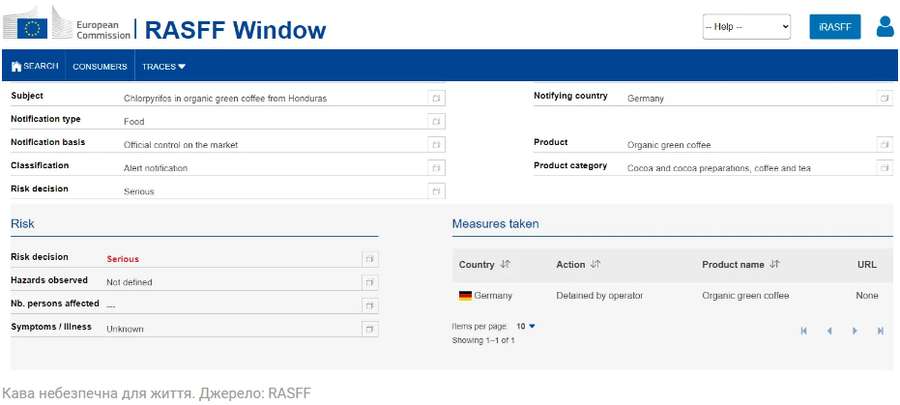
Task: Expand the Traces menu
Action: click(164, 67)
